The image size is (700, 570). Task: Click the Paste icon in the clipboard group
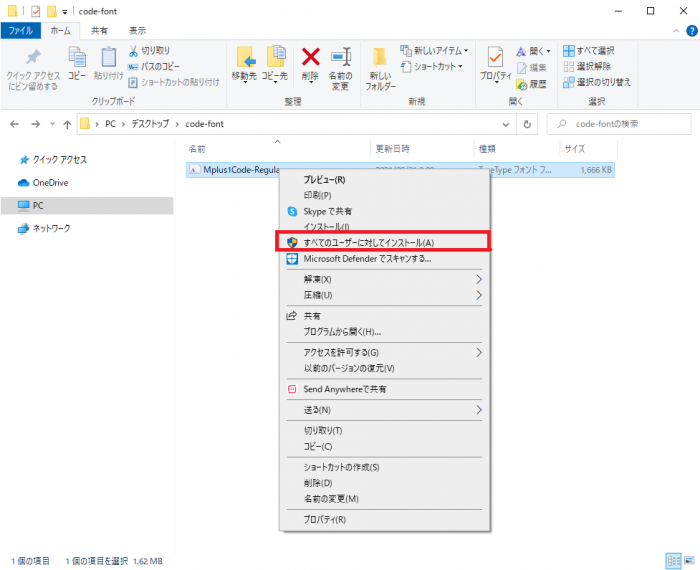[x=107, y=63]
